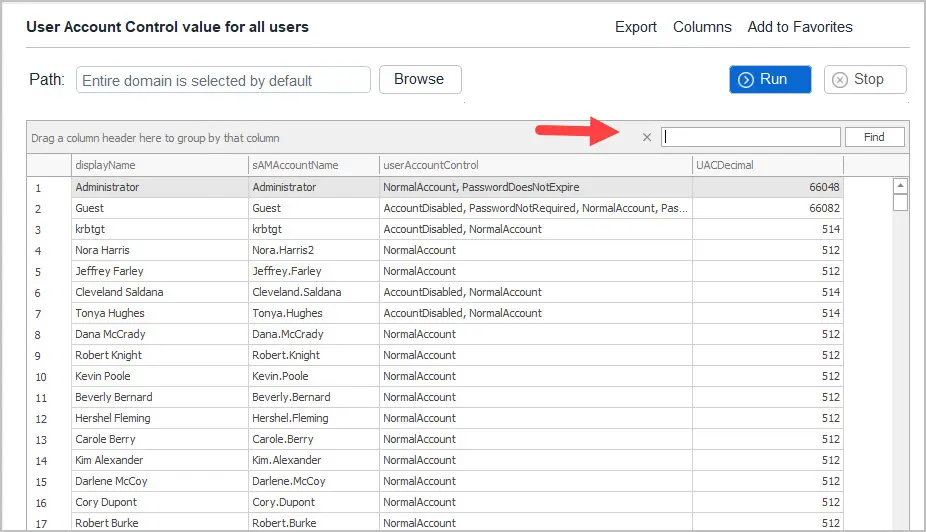The height and width of the screenshot is (532, 926).
Task: Click the Run button
Action: [770, 79]
